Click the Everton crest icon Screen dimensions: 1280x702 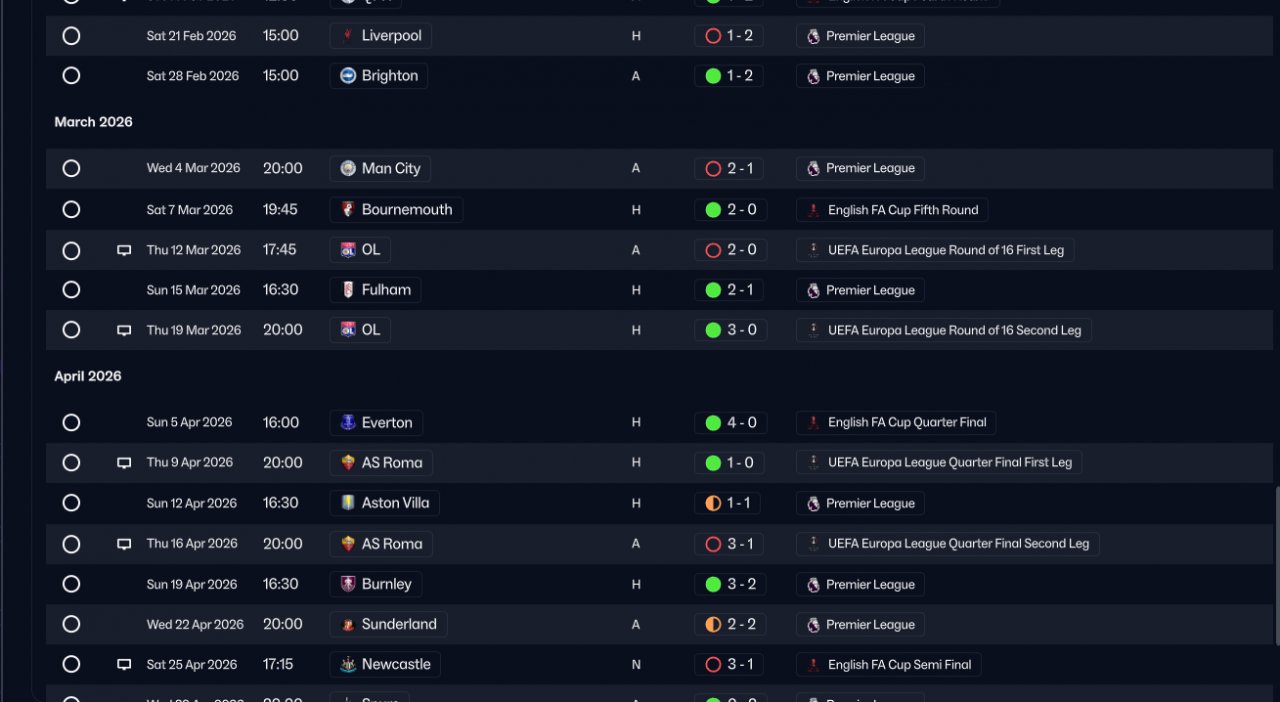348,423
